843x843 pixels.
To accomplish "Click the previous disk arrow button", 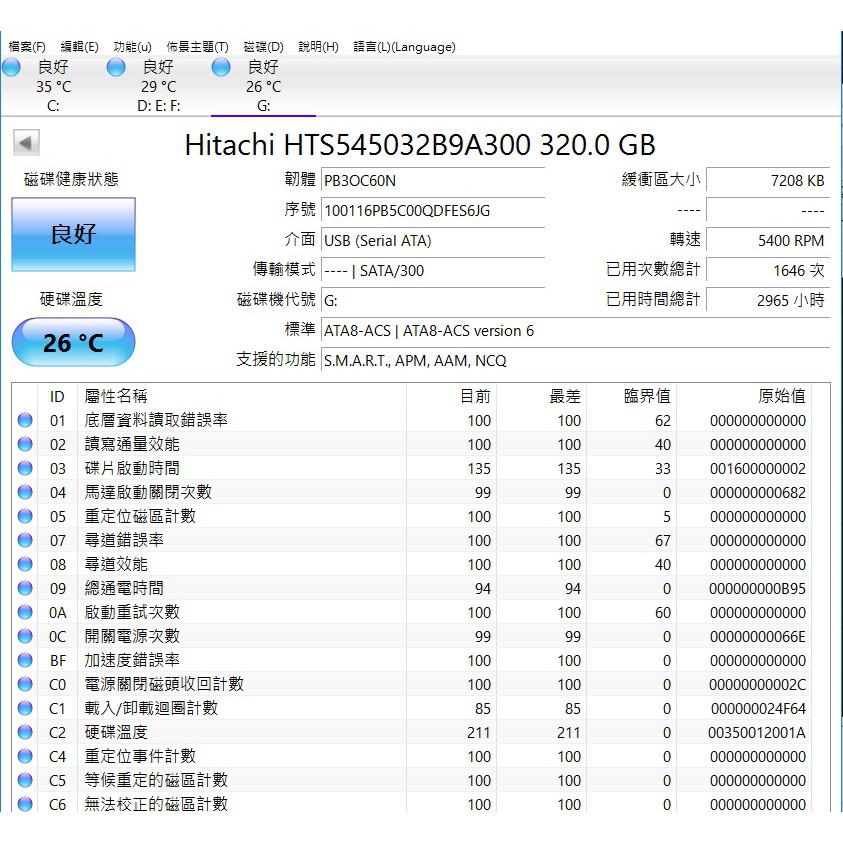I will click(26, 143).
